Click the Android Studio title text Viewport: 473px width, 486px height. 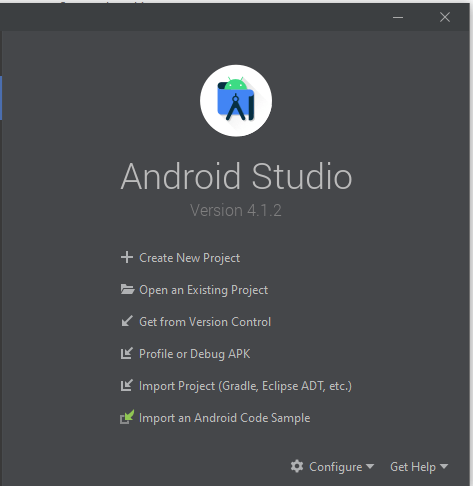click(x=236, y=176)
